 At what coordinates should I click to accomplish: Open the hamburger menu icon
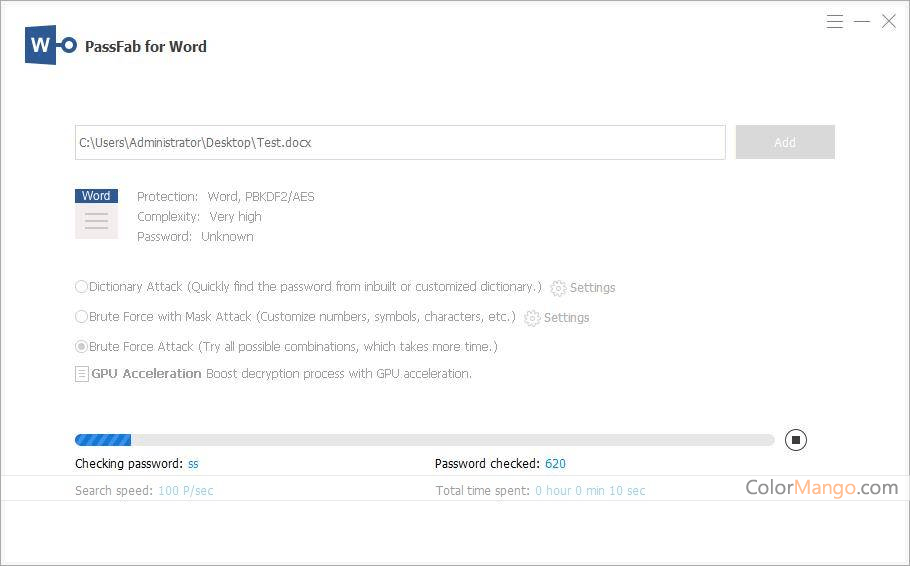tap(835, 21)
